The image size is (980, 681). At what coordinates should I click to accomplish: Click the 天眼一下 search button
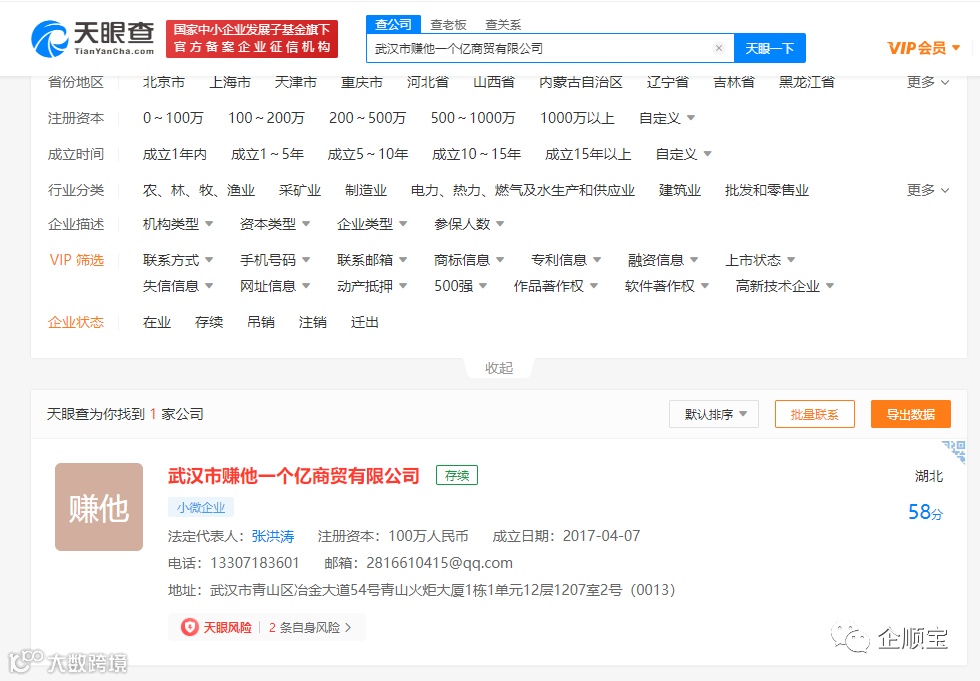[769, 48]
